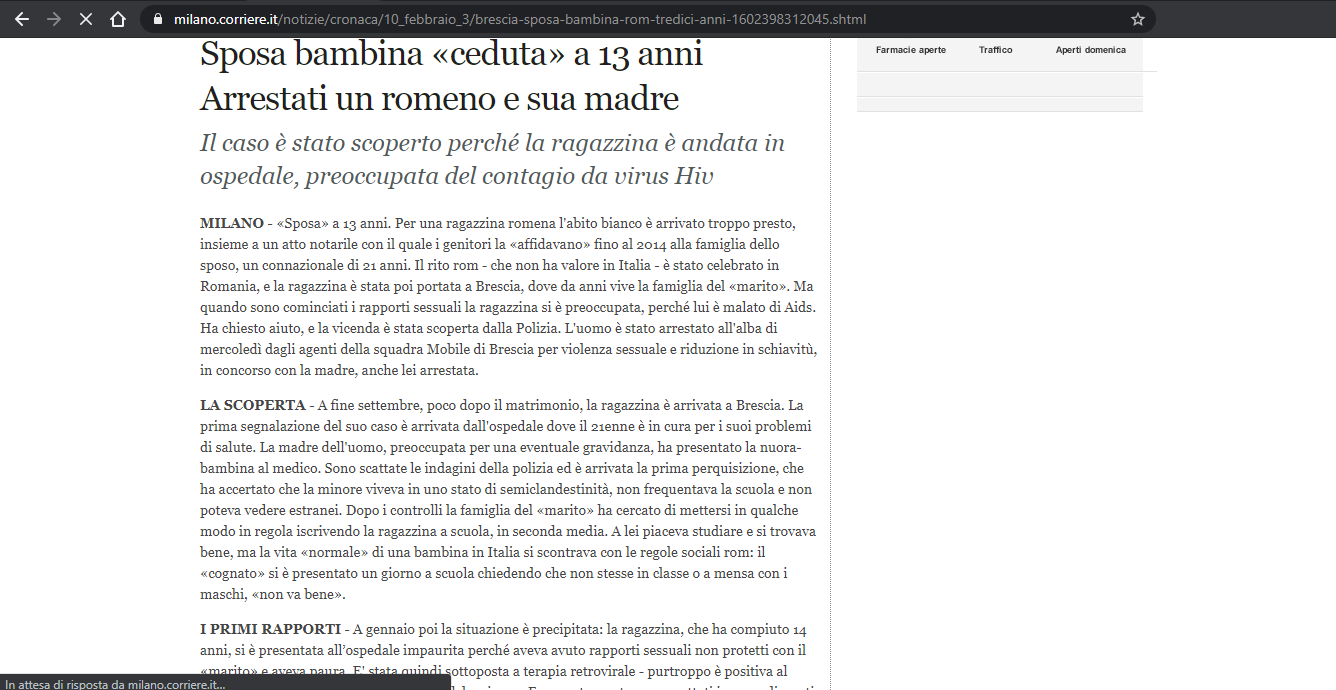Bookmark this page with the star icon
Screen dimensions: 1336x690
tap(1137, 19)
